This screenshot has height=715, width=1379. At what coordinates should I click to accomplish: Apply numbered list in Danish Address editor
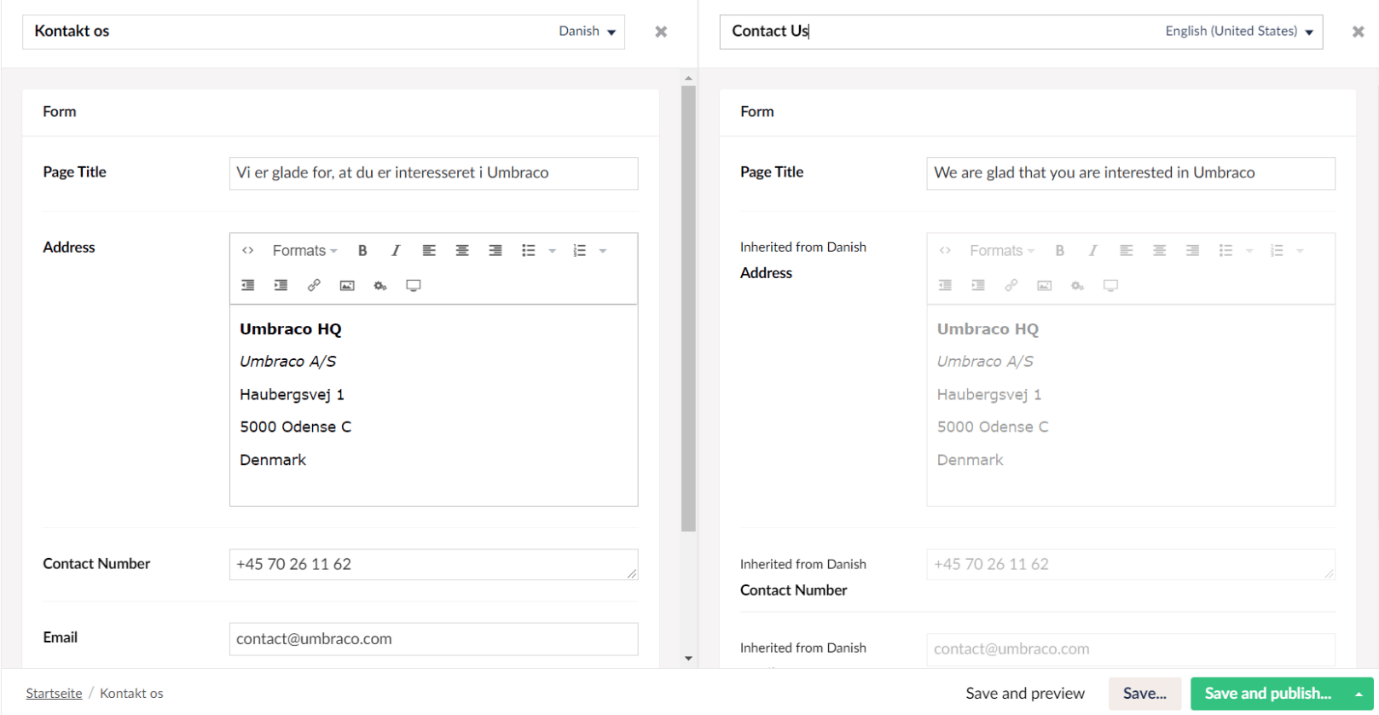pyautogui.click(x=579, y=251)
